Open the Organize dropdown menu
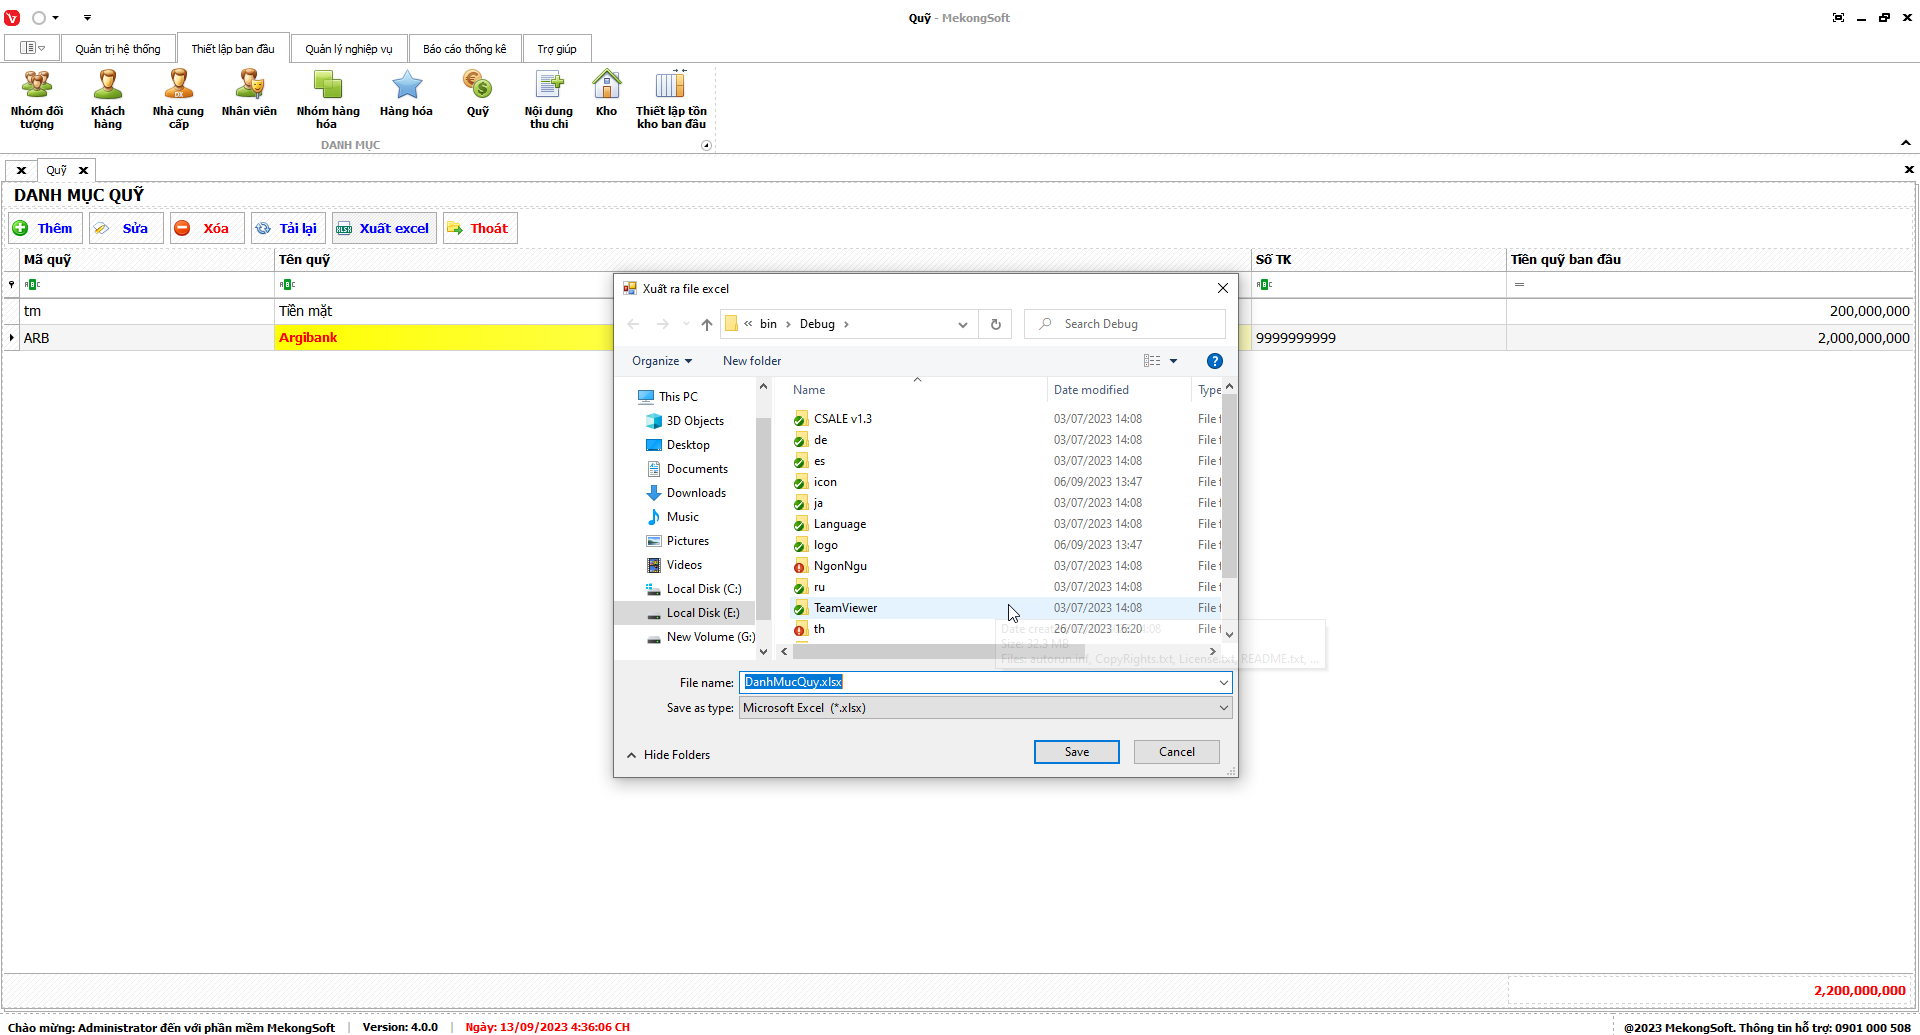1920x1035 pixels. (x=662, y=361)
